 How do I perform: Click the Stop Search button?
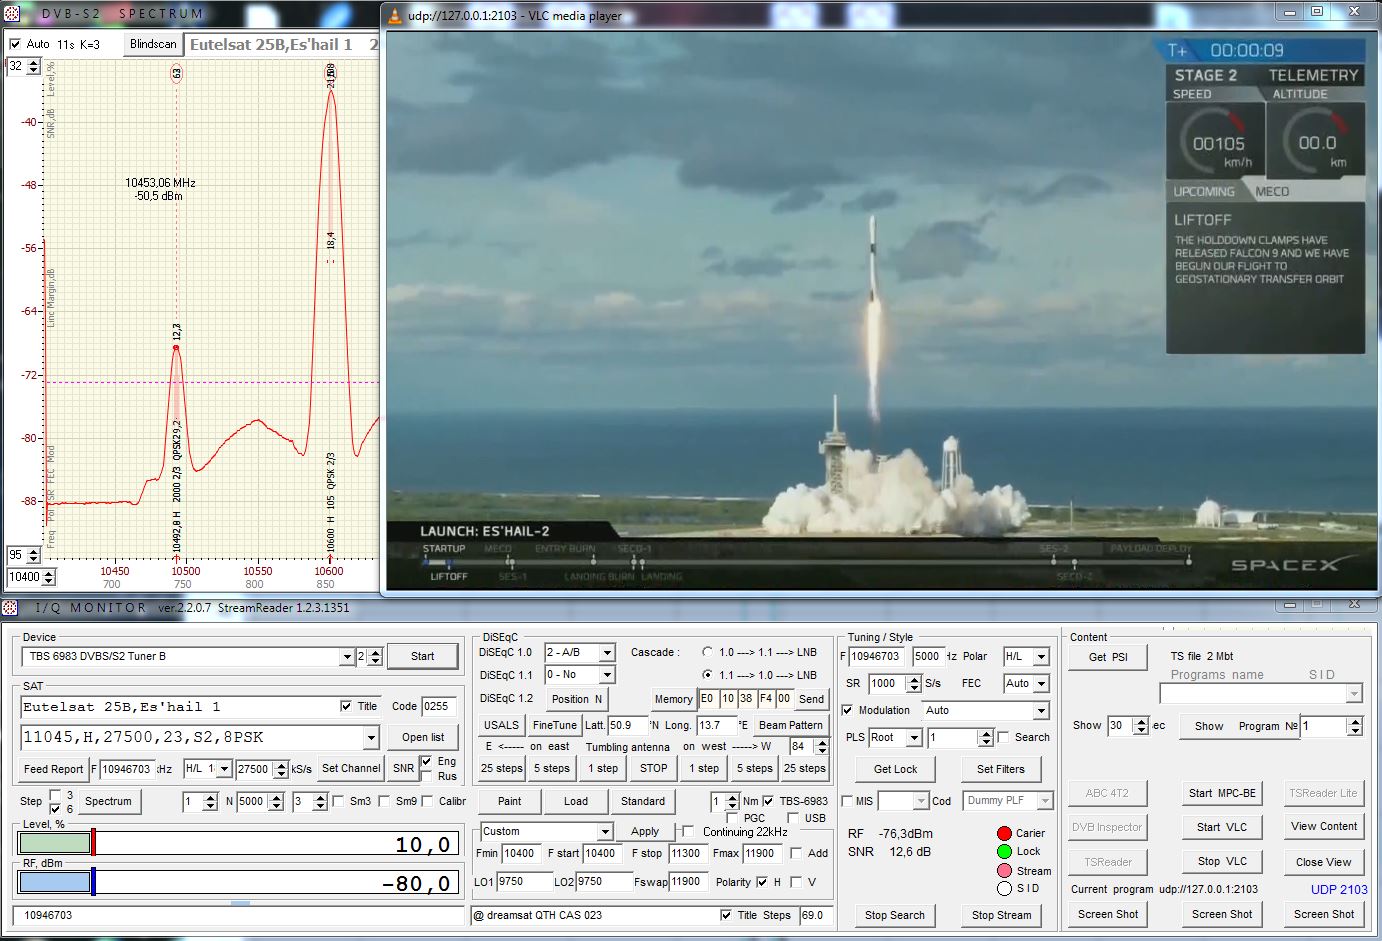coord(895,915)
